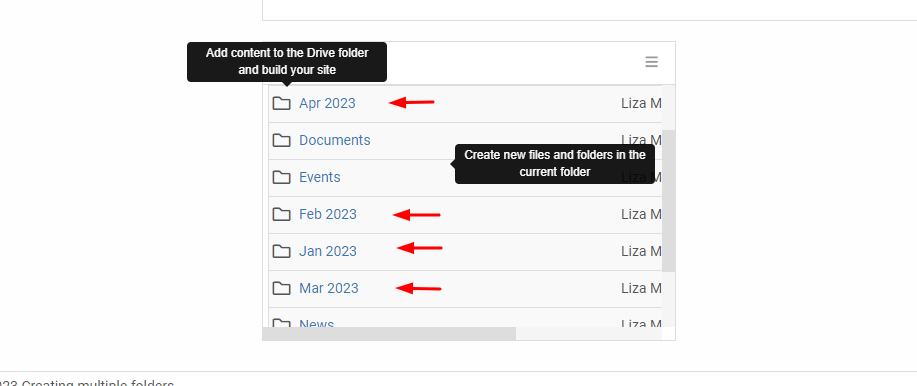This screenshot has height=386, width=917.
Task: Click the horizontal scrollbar thumb
Action: 389,333
